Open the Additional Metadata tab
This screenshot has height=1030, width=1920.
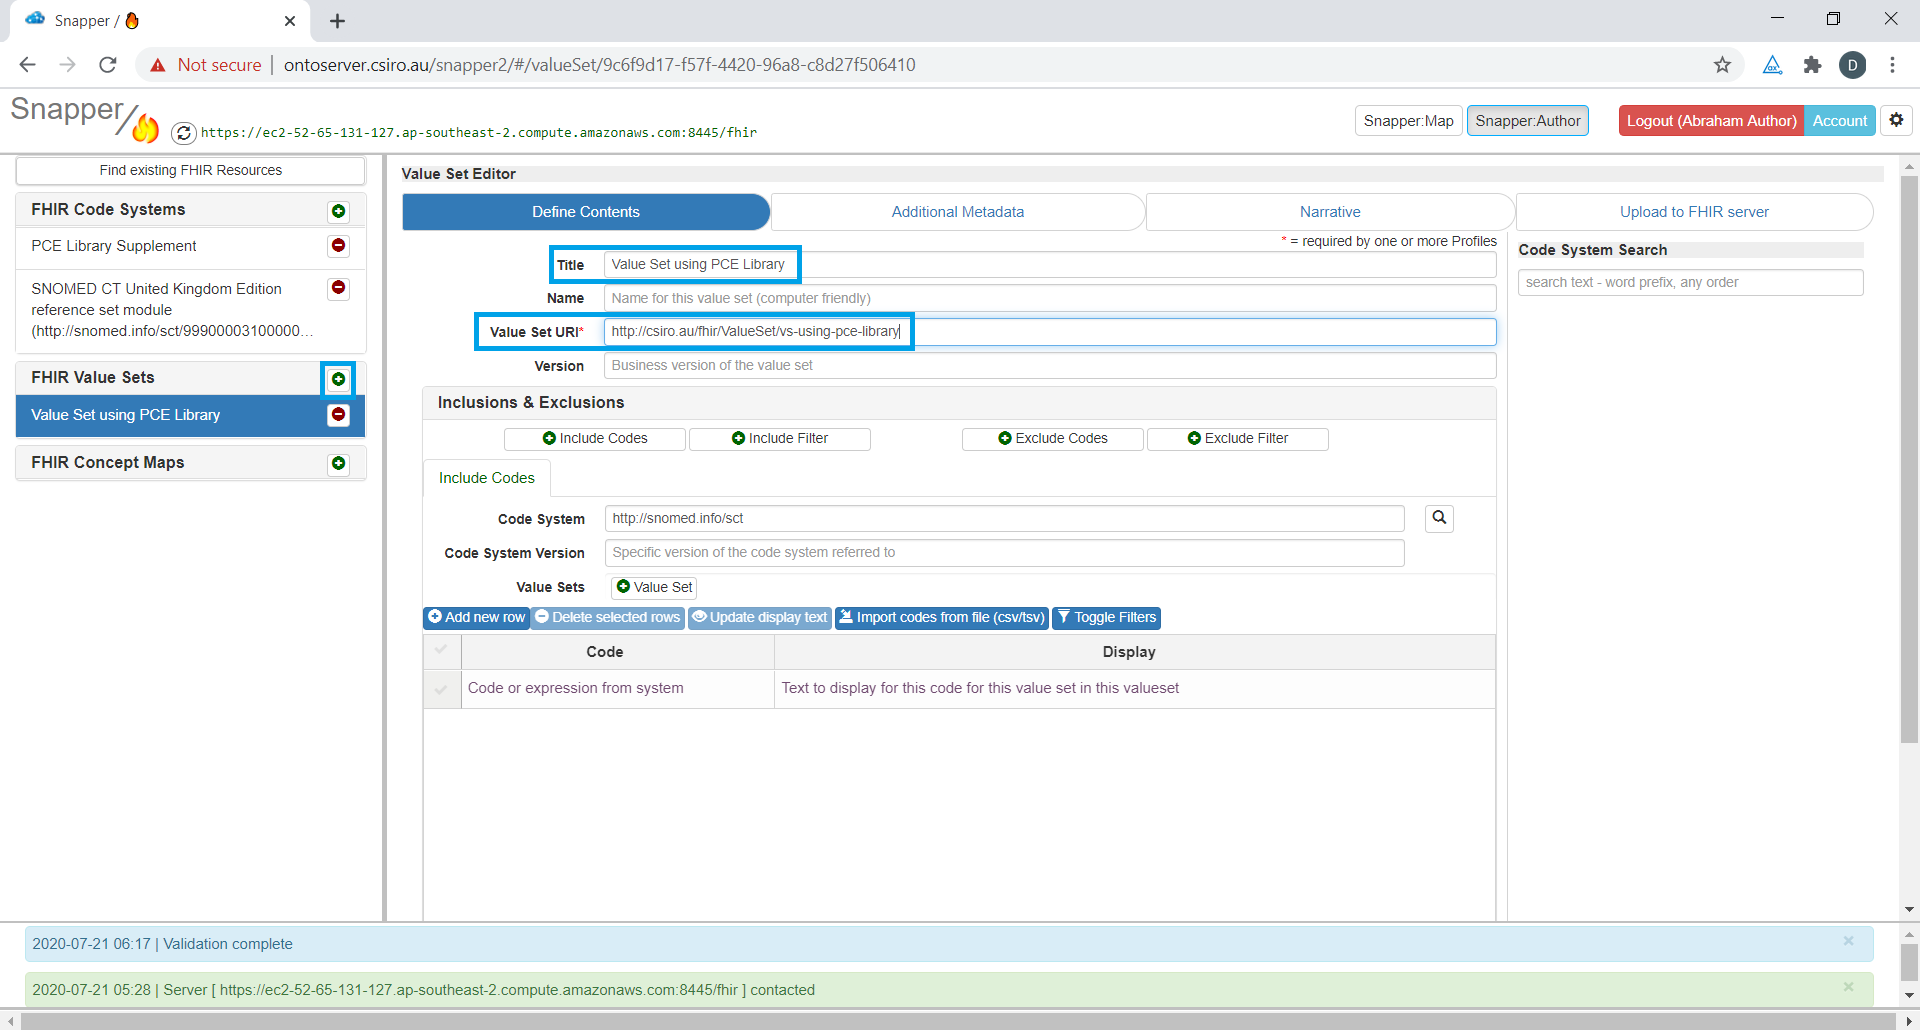pyautogui.click(x=957, y=212)
